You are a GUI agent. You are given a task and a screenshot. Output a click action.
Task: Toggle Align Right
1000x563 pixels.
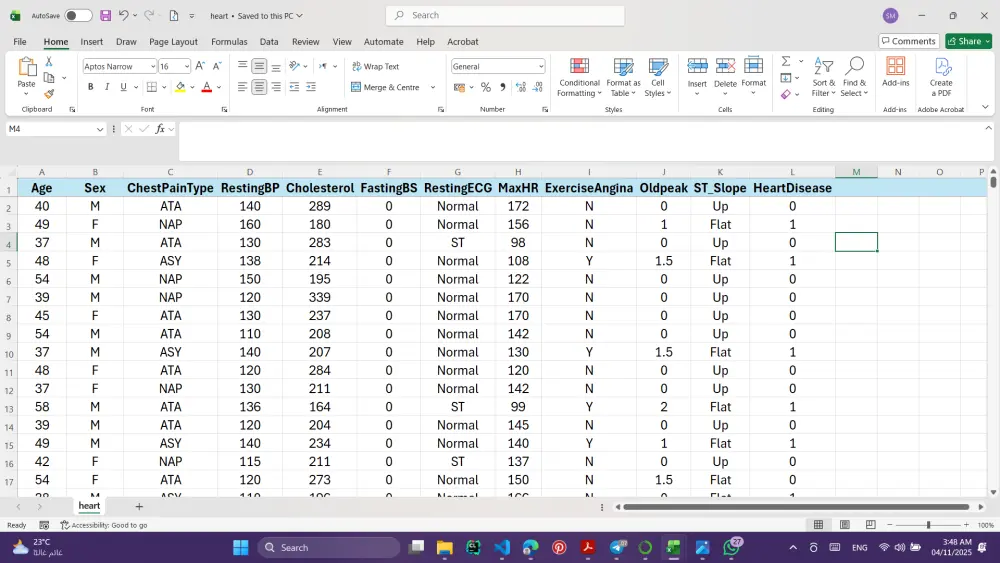tap(276, 87)
